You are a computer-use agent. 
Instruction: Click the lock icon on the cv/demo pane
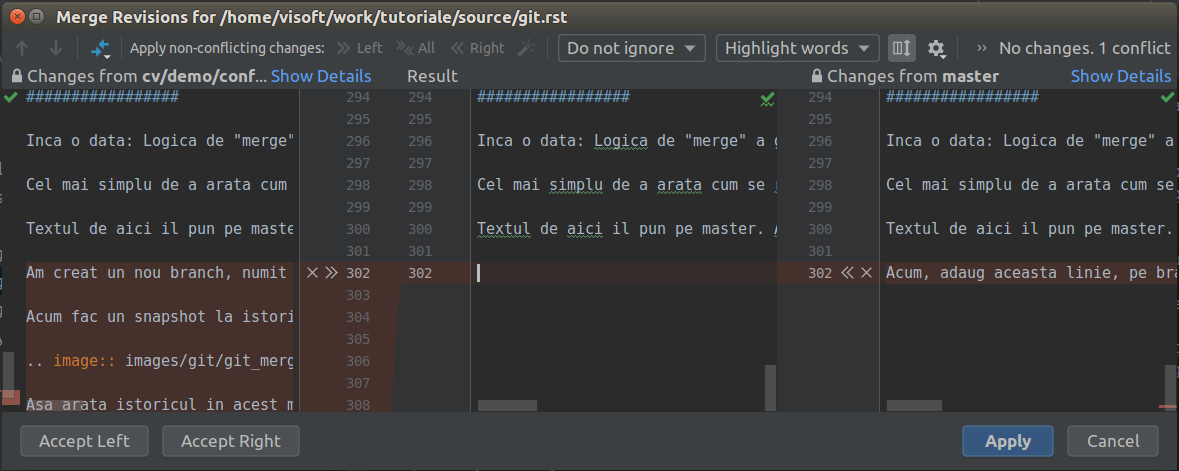(16, 76)
